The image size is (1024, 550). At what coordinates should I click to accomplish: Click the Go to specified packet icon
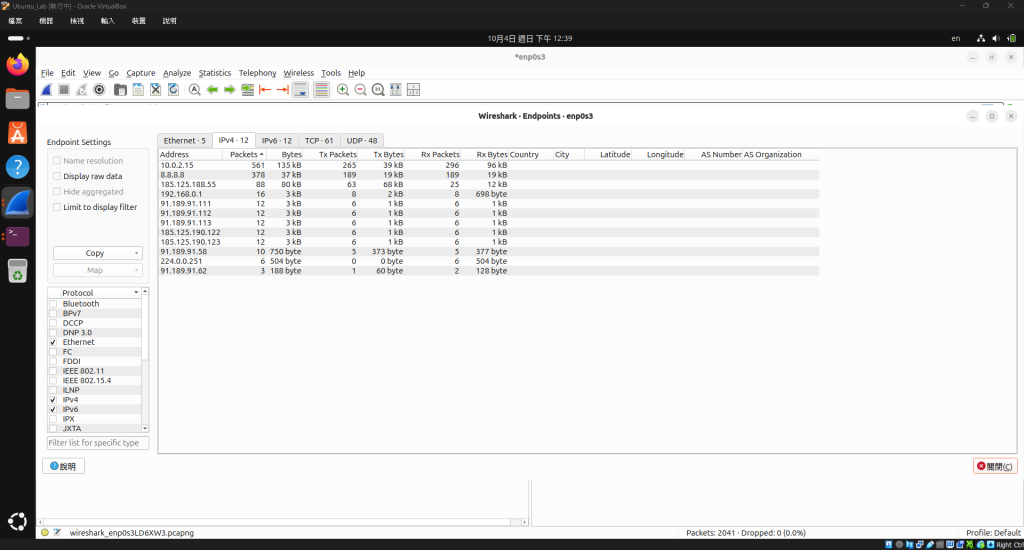(248, 89)
